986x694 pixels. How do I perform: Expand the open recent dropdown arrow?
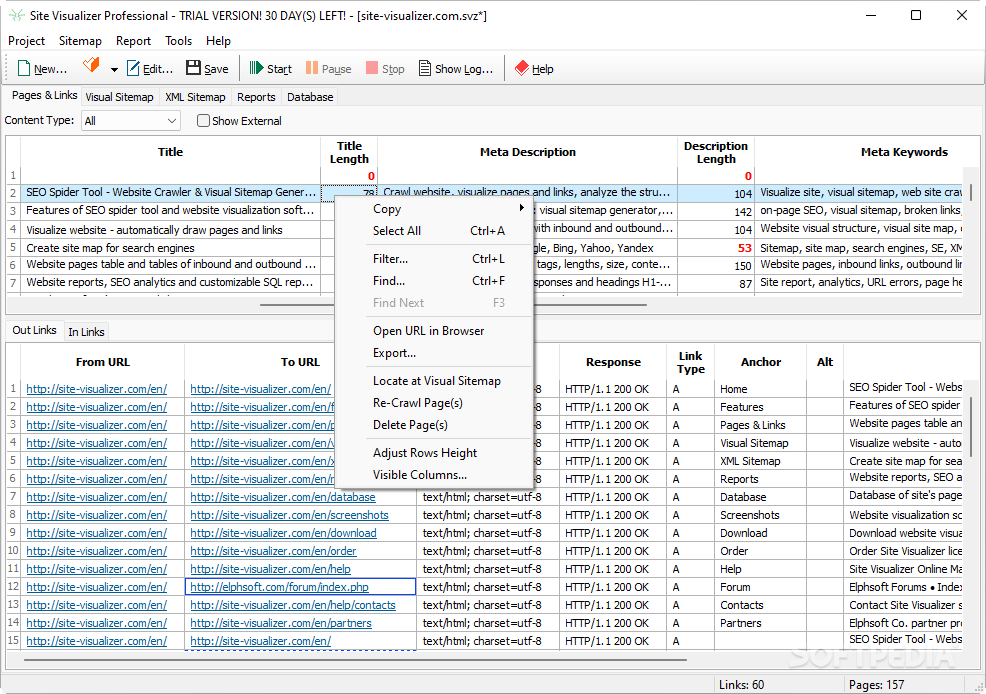114,69
